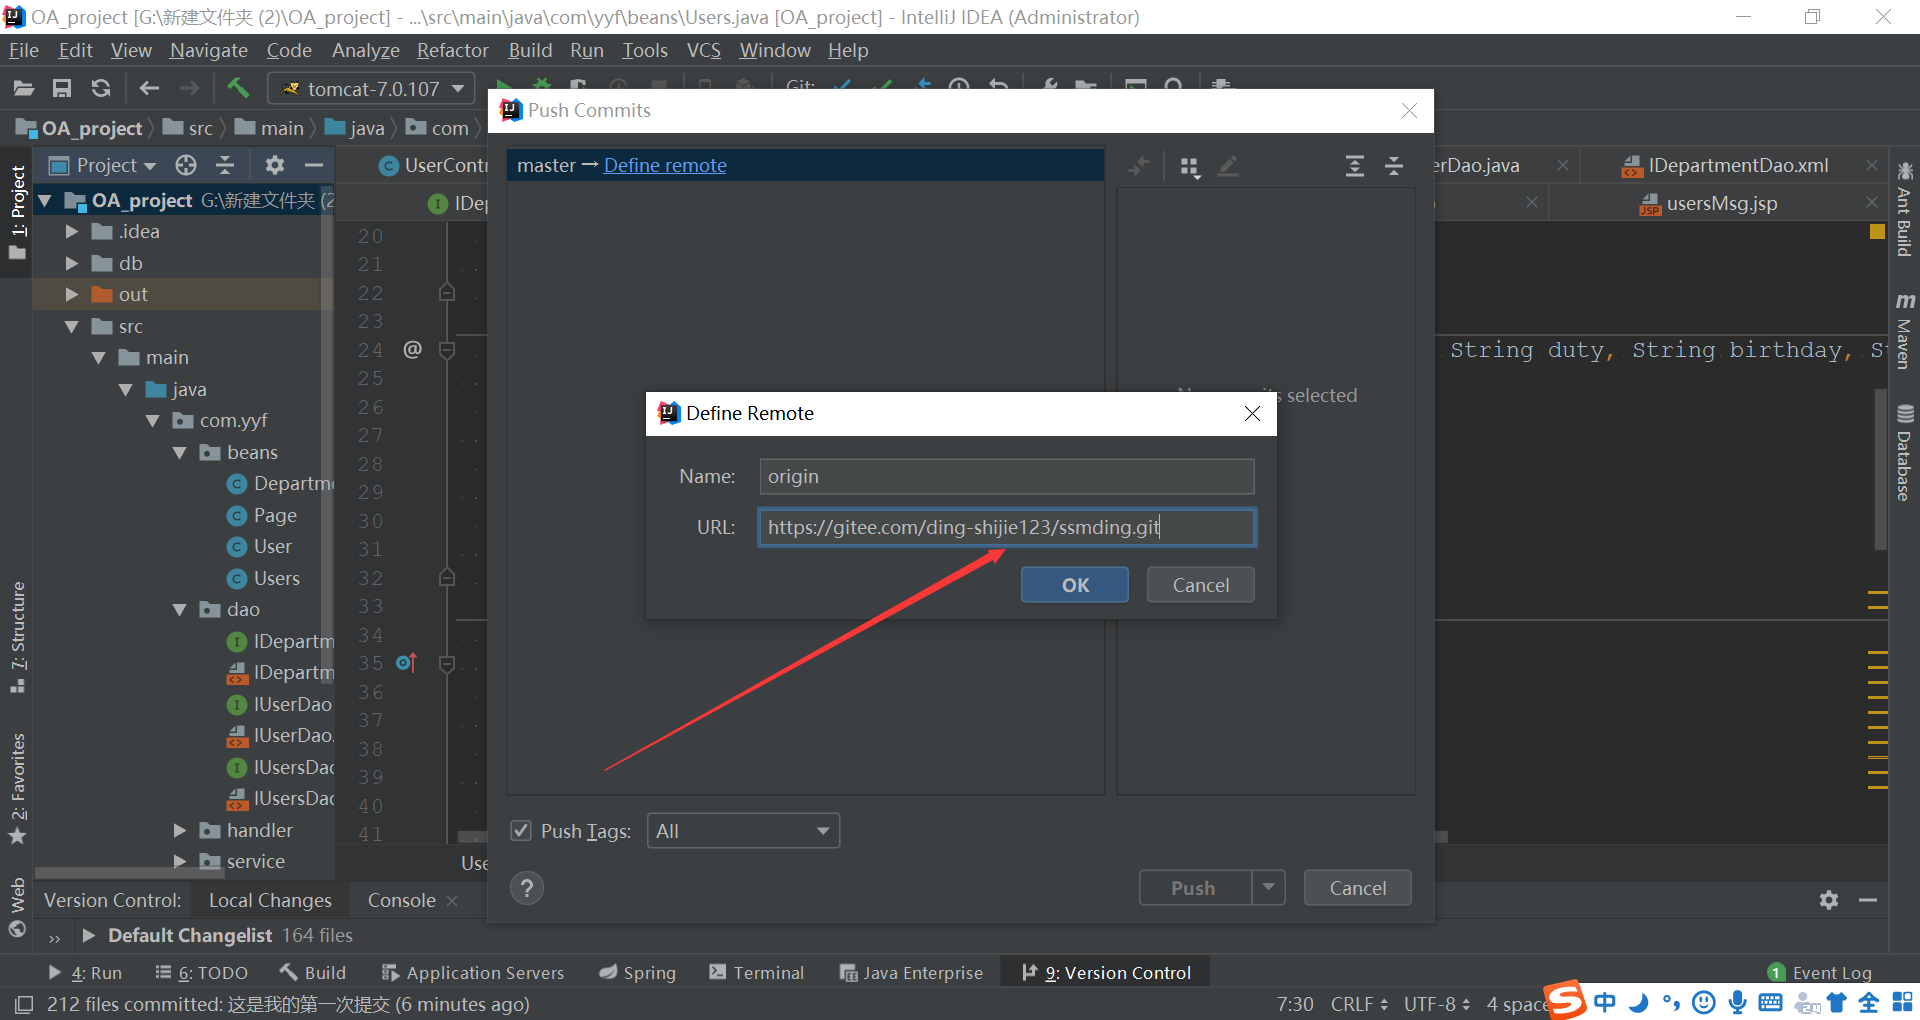This screenshot has width=1920, height=1020.
Task: Toggle Sogou Chinese/English mode 中
Action: pyautogui.click(x=1605, y=1003)
